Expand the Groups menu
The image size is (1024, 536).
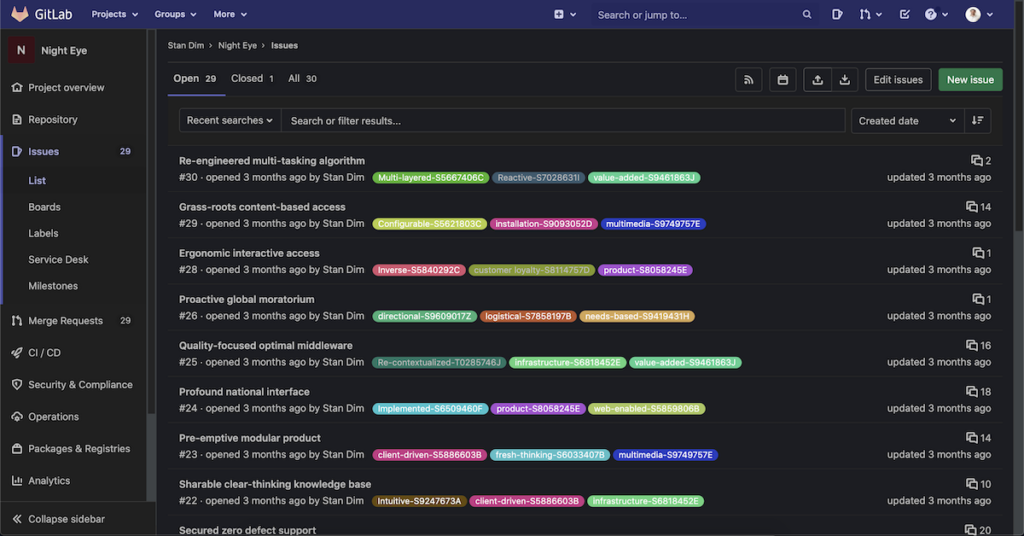tap(175, 14)
